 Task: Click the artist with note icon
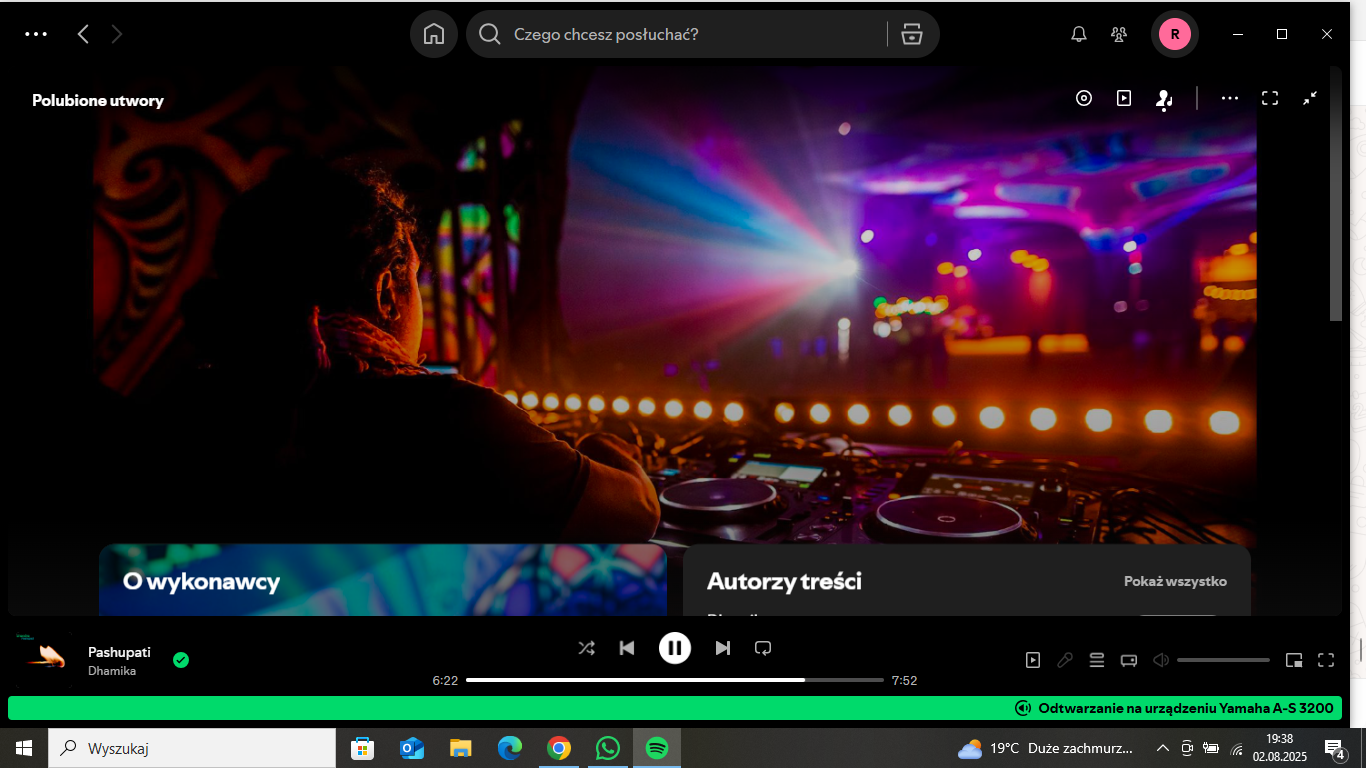click(1164, 99)
